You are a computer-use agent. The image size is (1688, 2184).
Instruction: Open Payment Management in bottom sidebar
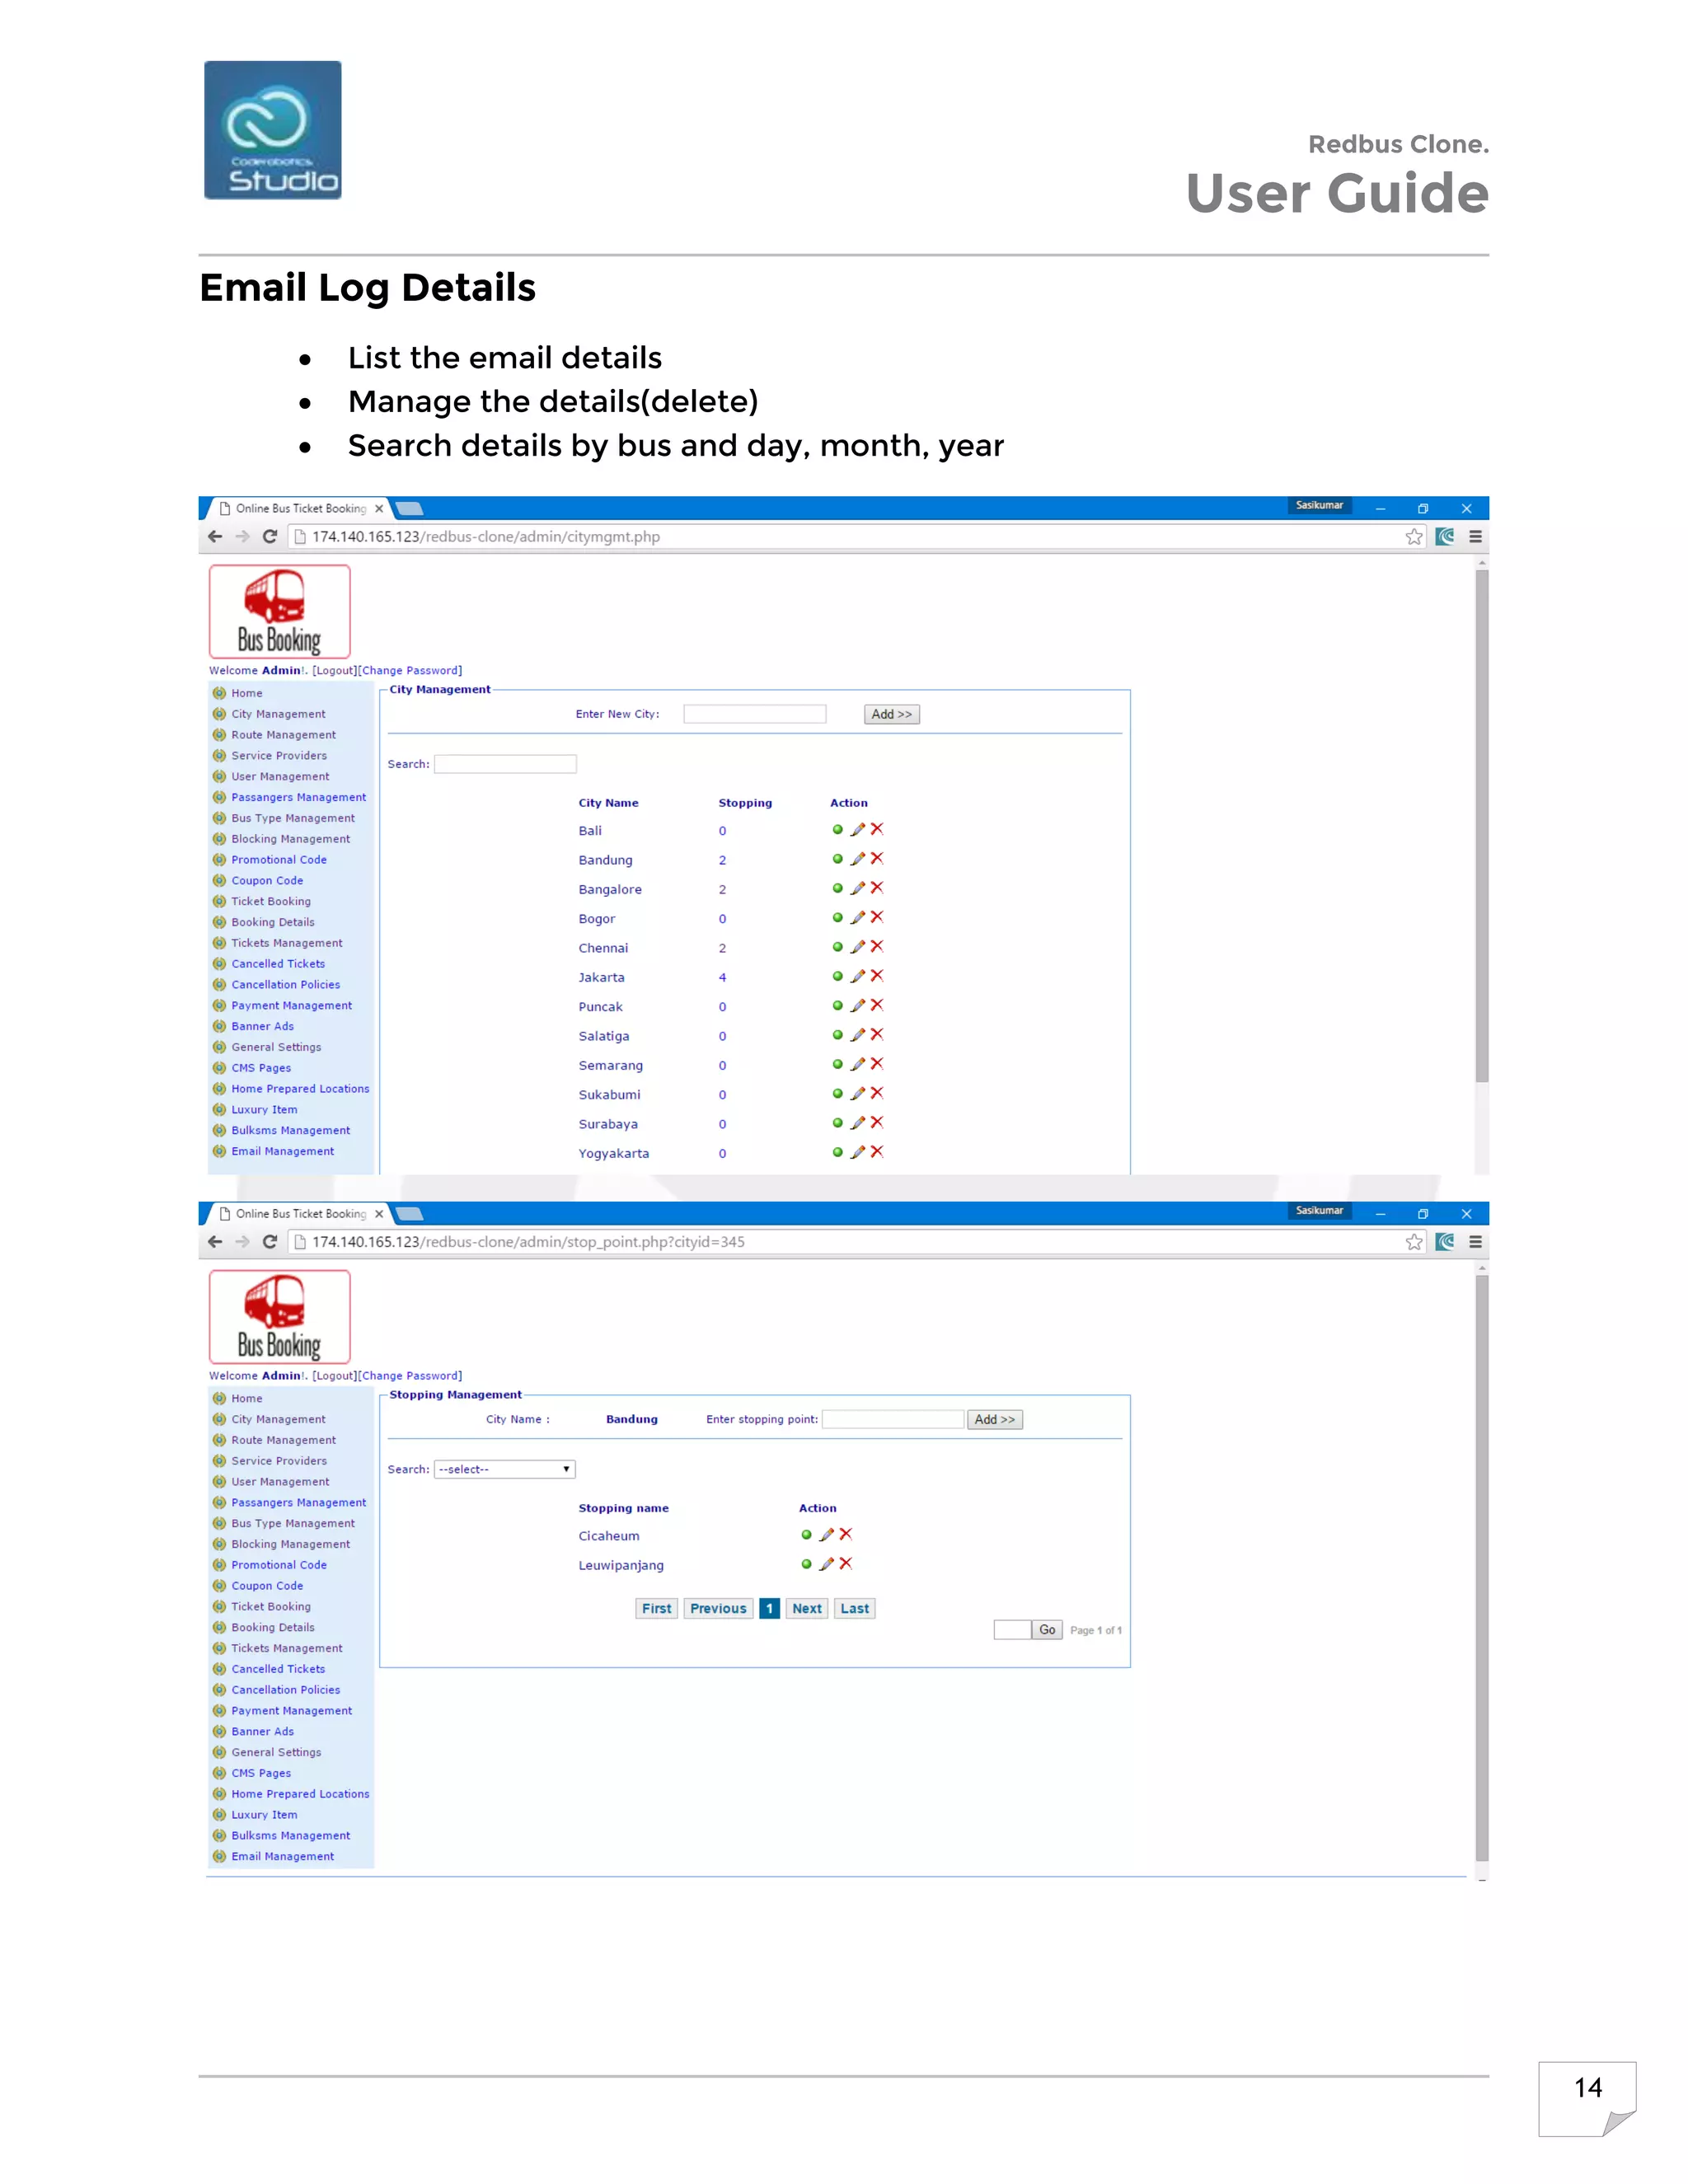(x=292, y=1711)
